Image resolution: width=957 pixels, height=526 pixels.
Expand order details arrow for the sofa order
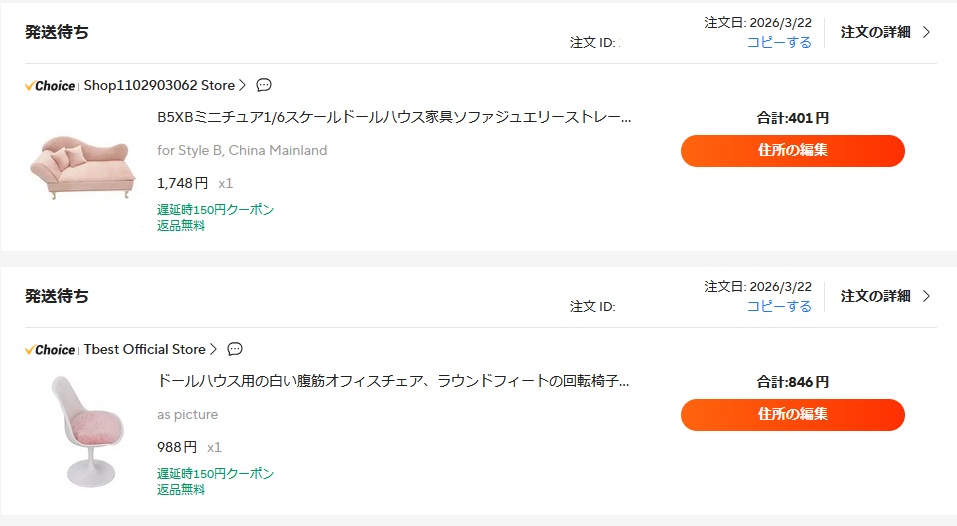coord(926,32)
